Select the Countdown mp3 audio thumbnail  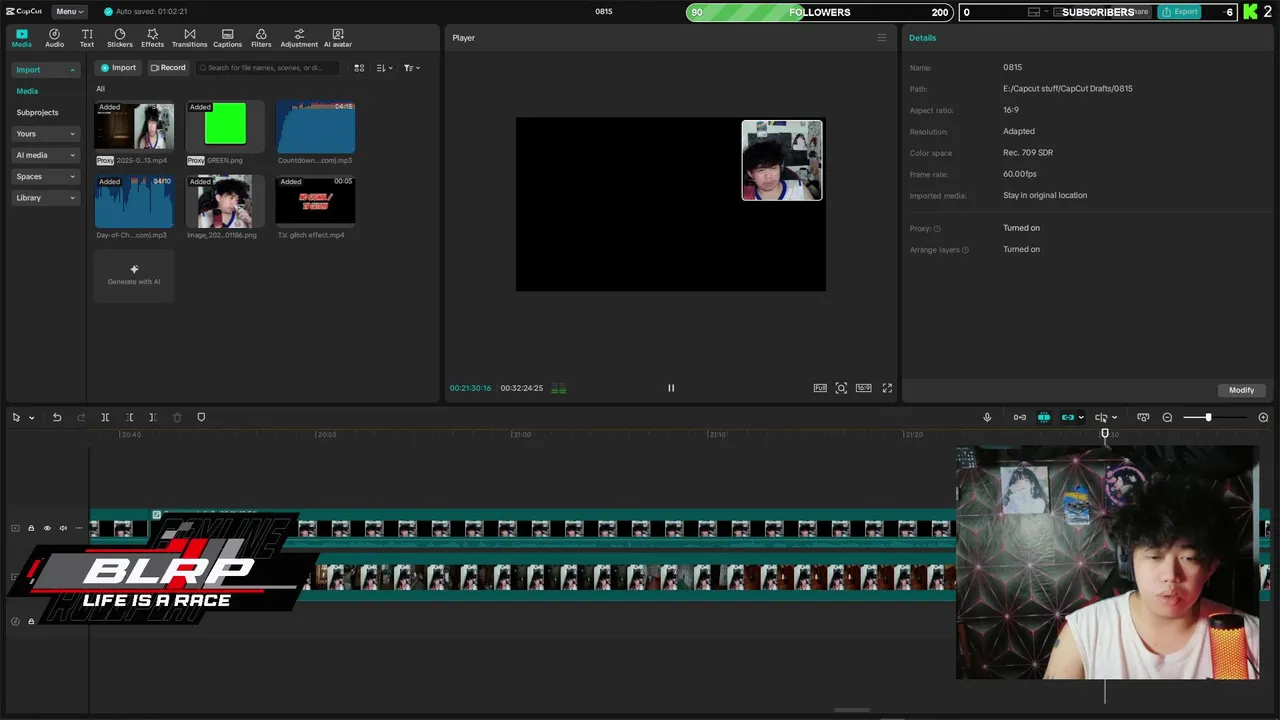316,126
